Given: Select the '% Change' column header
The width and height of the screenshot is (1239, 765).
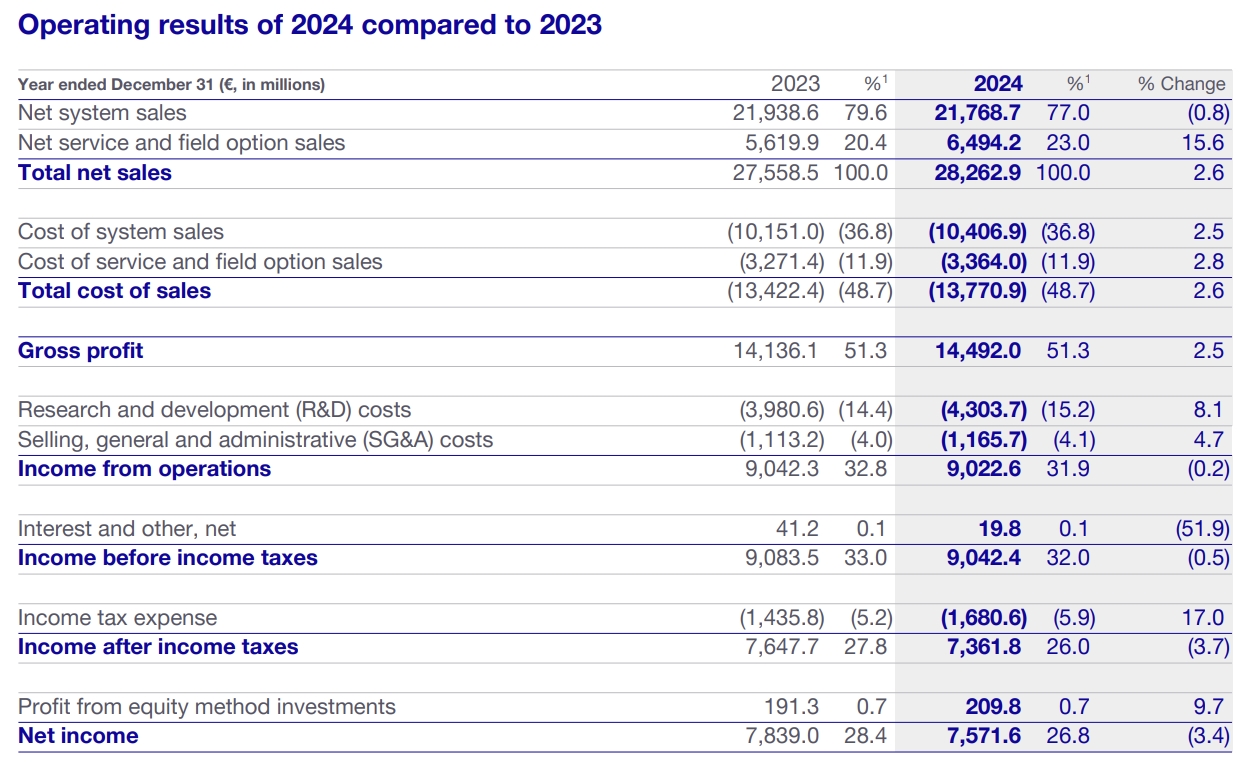Looking at the screenshot, I should 1181,84.
